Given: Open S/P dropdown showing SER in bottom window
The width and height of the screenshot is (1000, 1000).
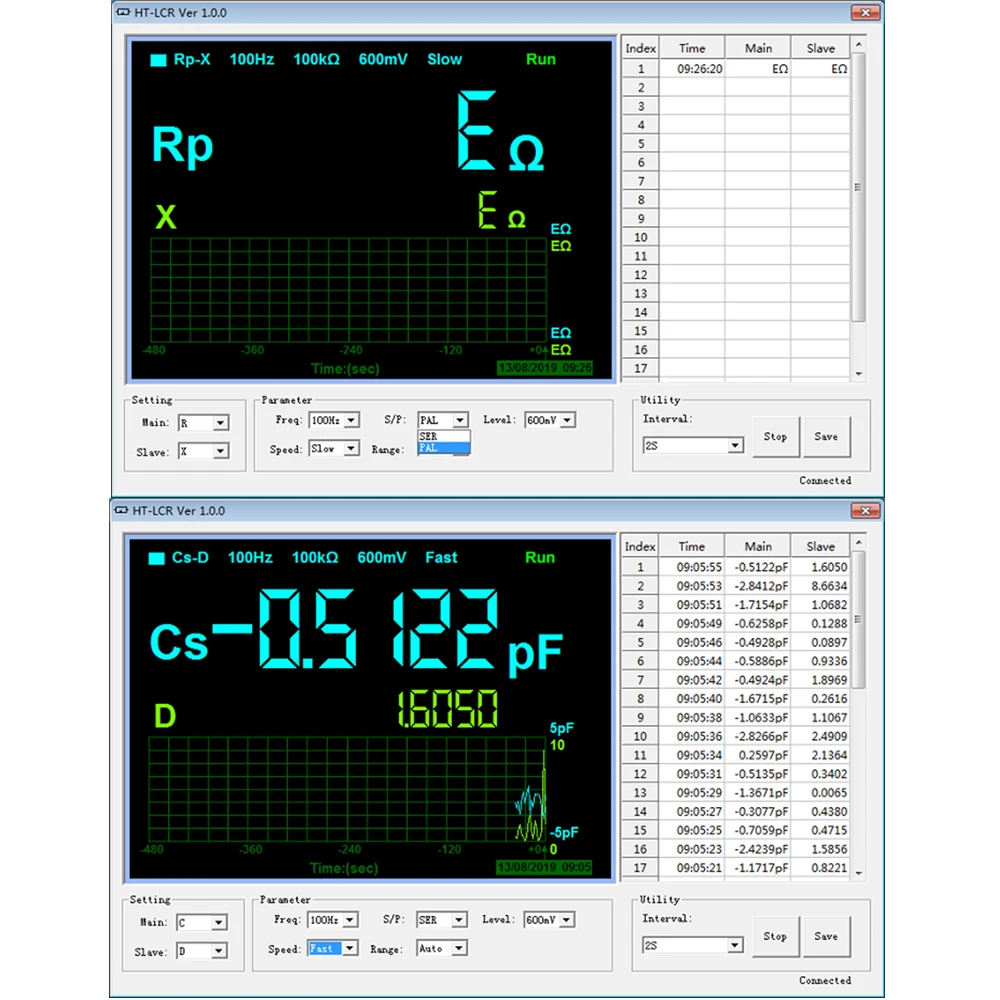Looking at the screenshot, I should (x=442, y=920).
